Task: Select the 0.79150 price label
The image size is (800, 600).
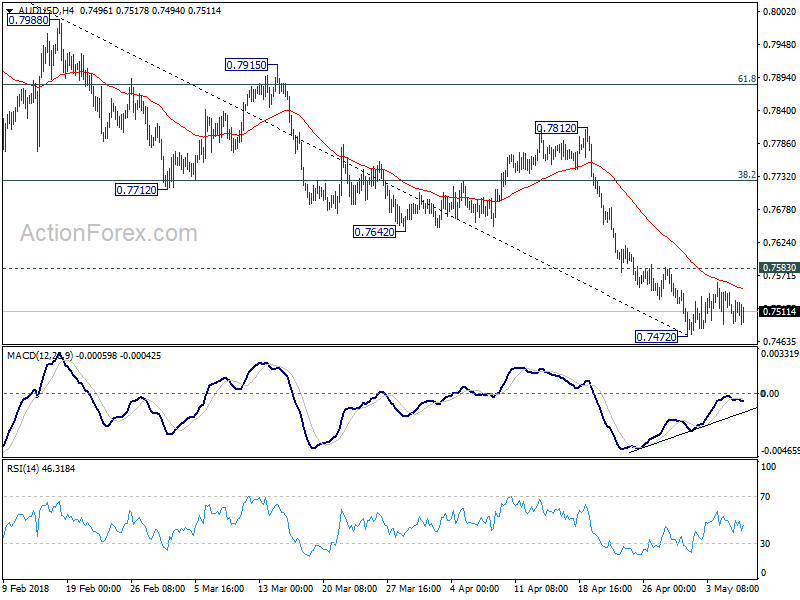Action: pyautogui.click(x=246, y=65)
